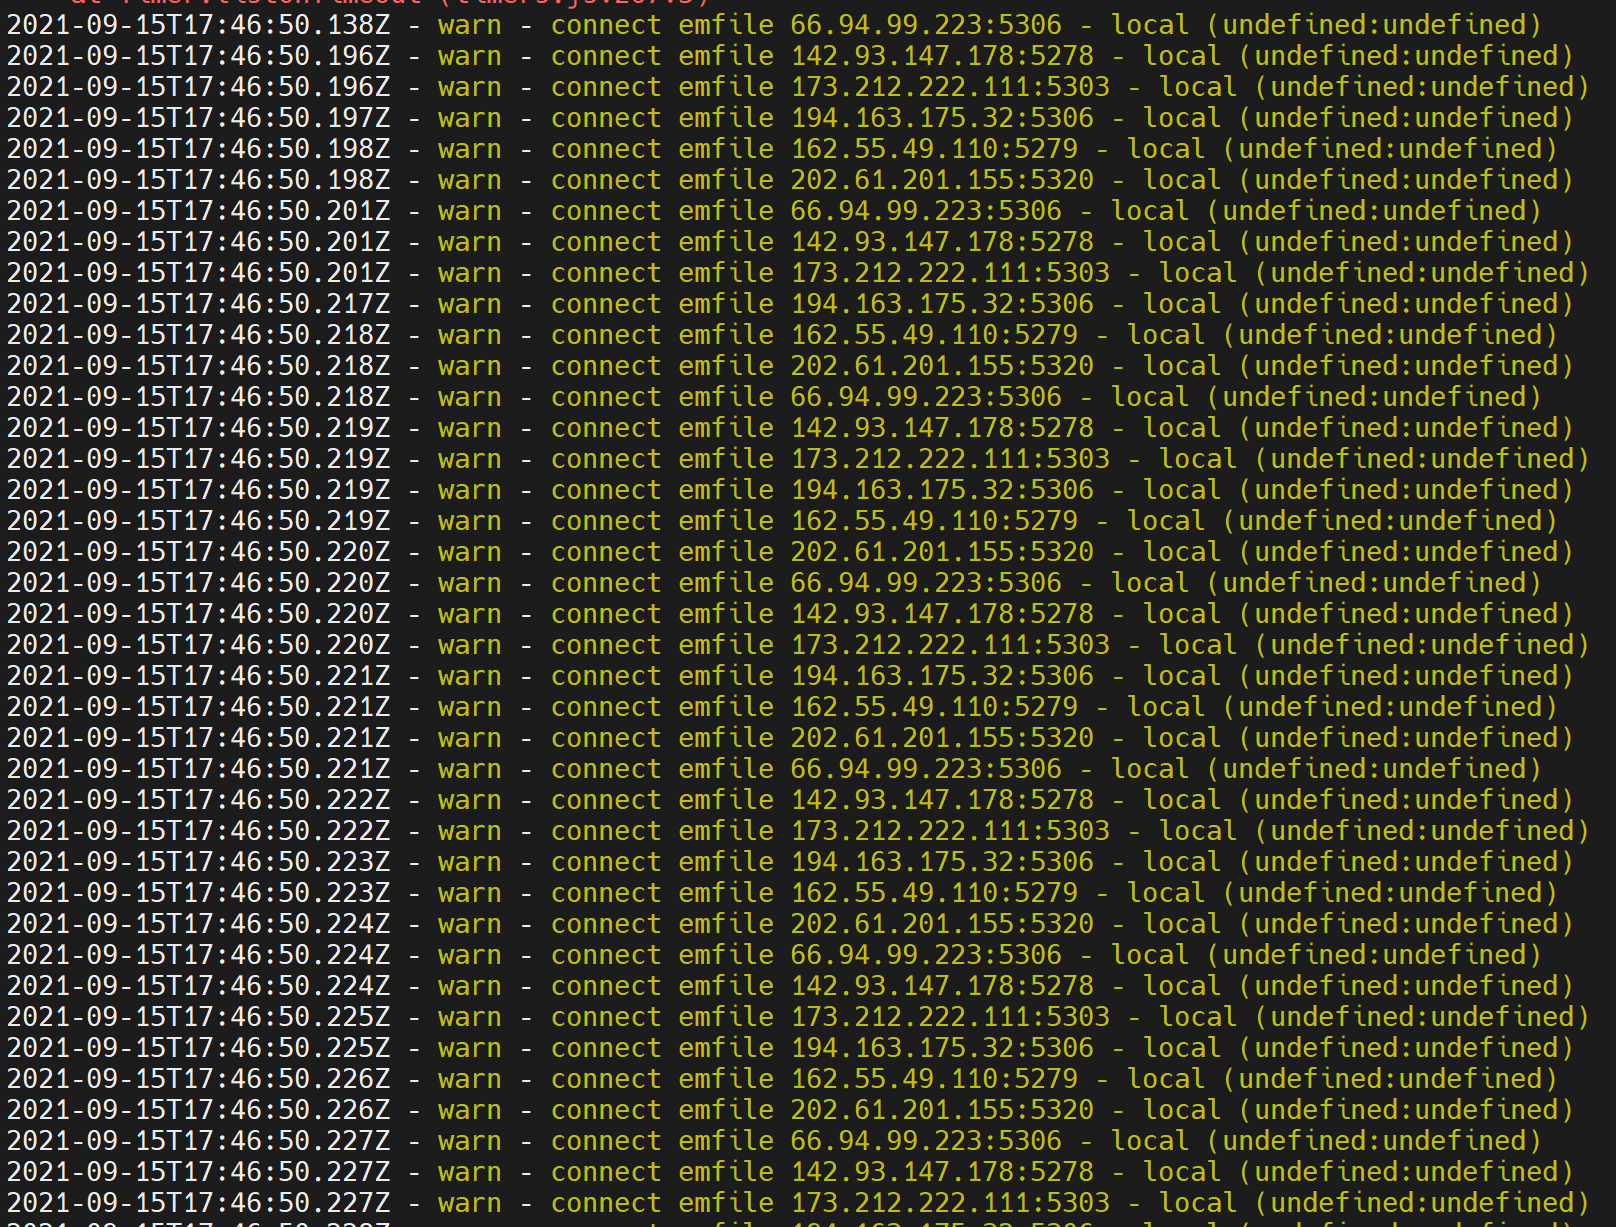Select address 66.94.99.223:5306 on the 50.224Z line

(x=926, y=955)
